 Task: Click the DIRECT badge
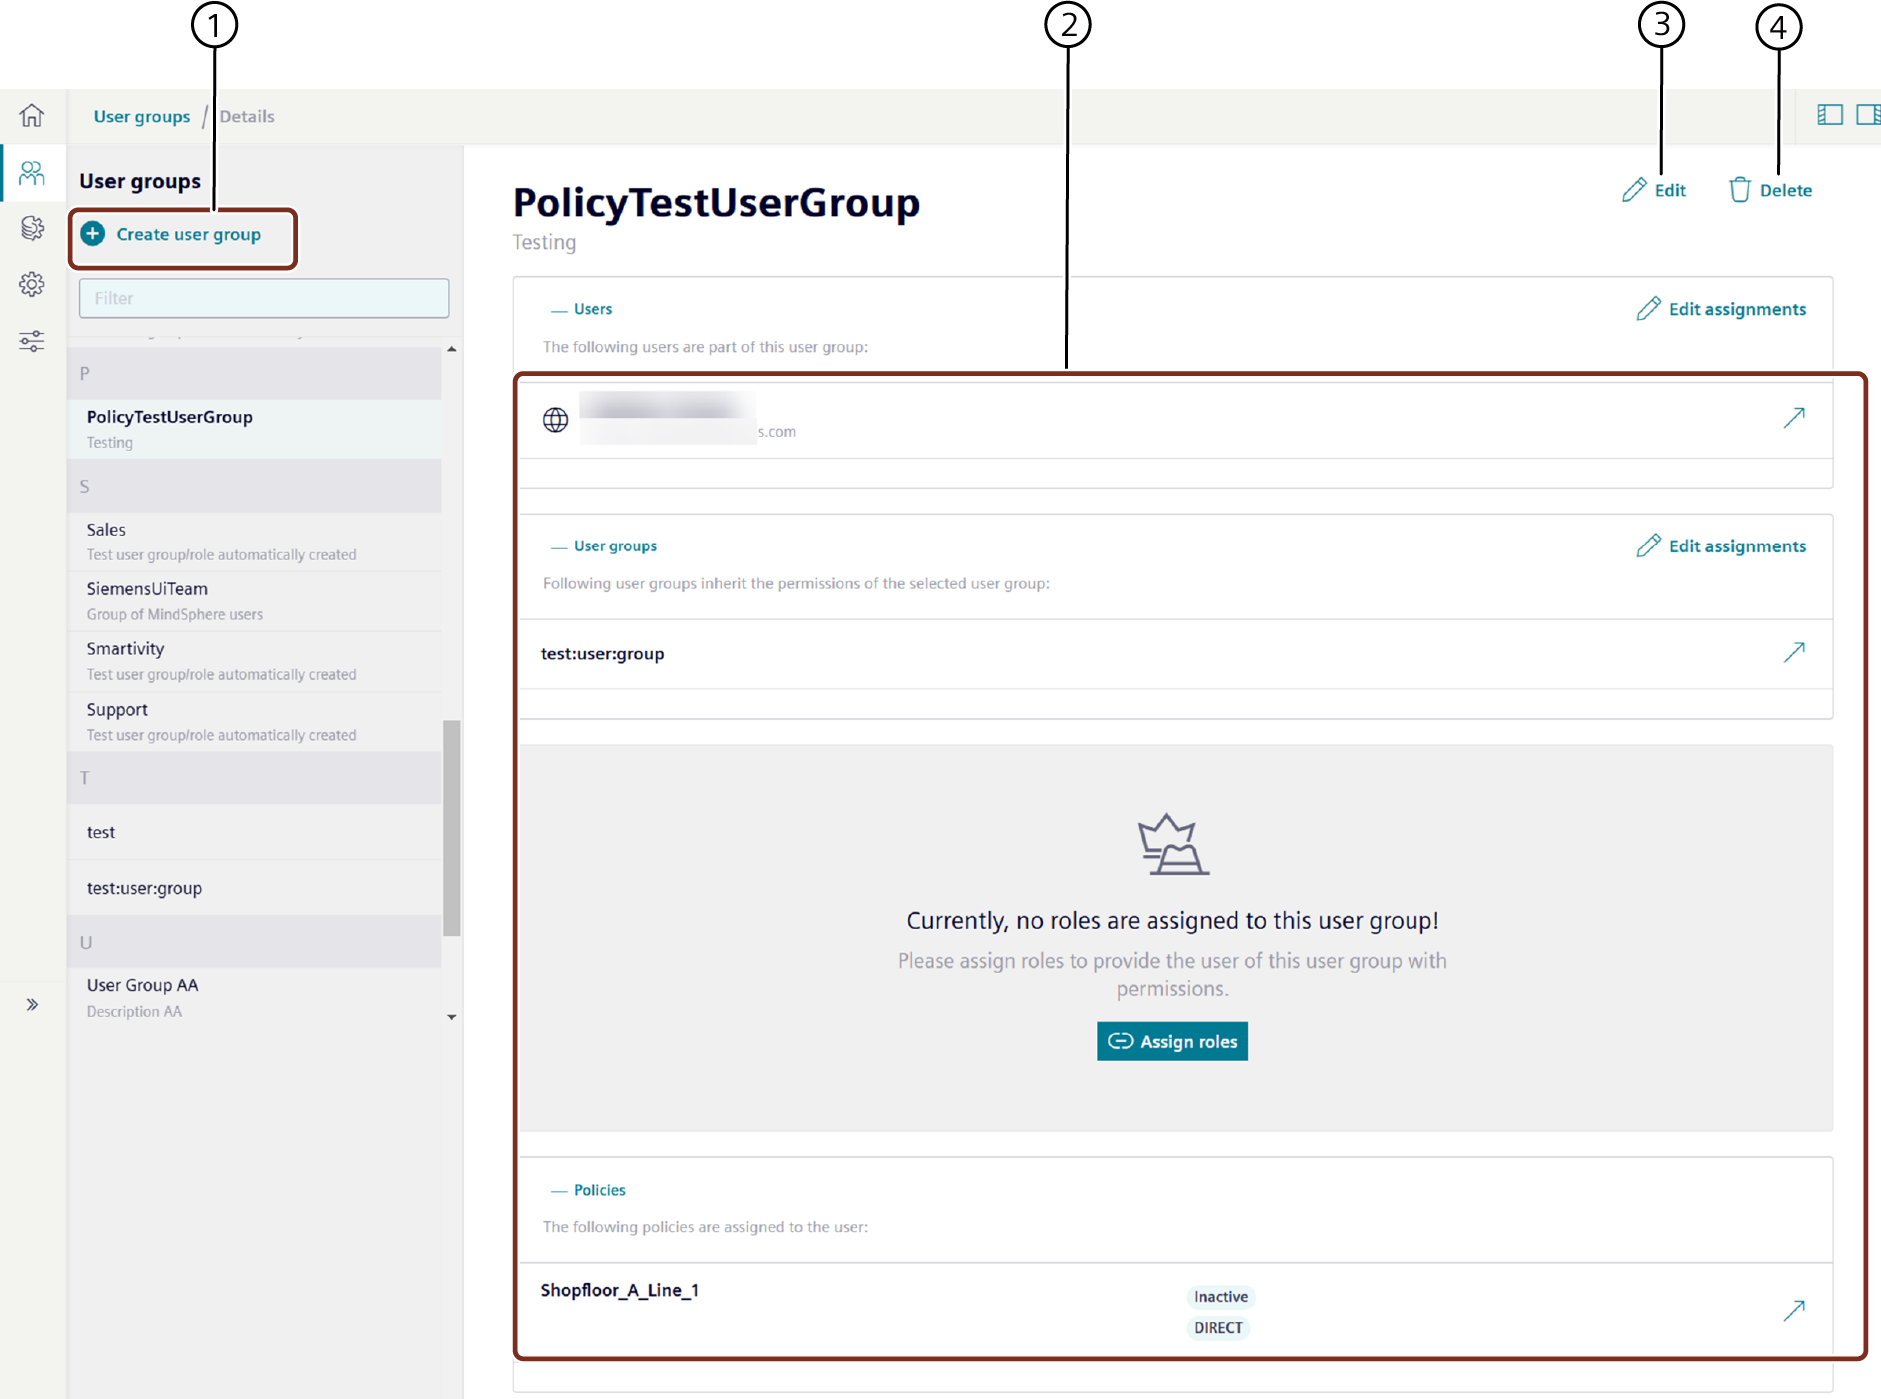[x=1218, y=1328]
